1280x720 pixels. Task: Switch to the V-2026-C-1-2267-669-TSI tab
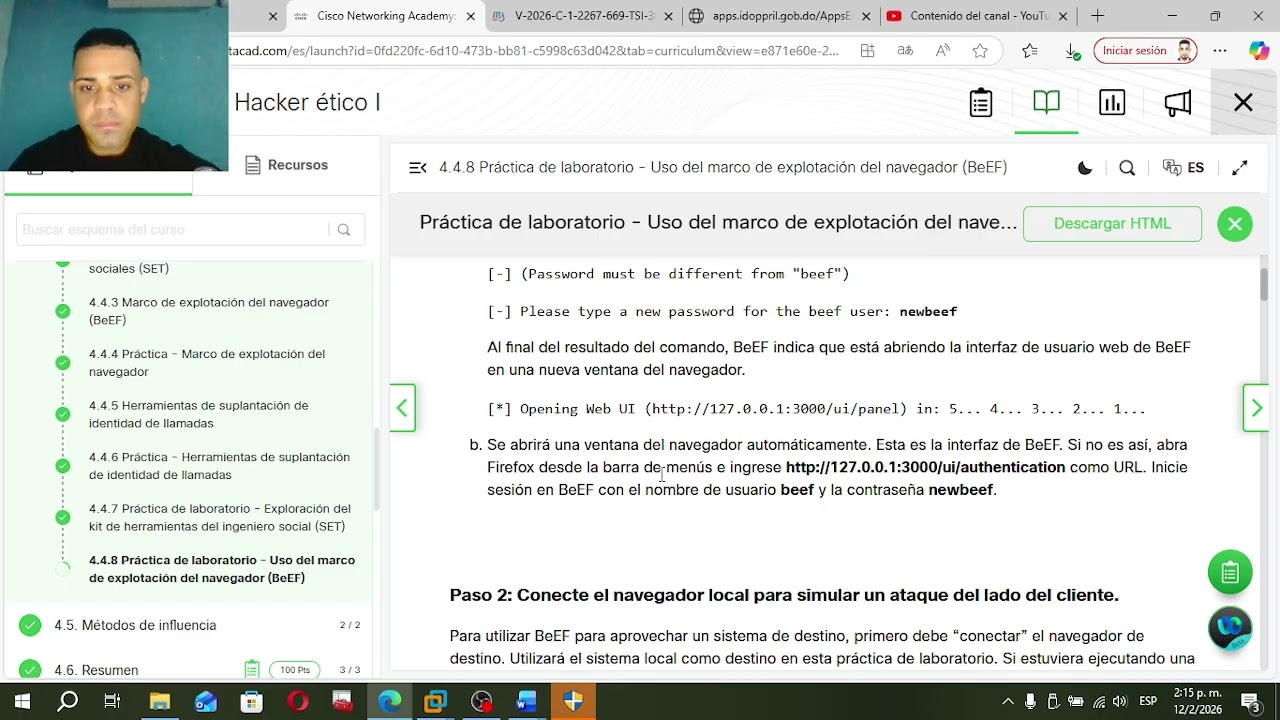pos(583,16)
